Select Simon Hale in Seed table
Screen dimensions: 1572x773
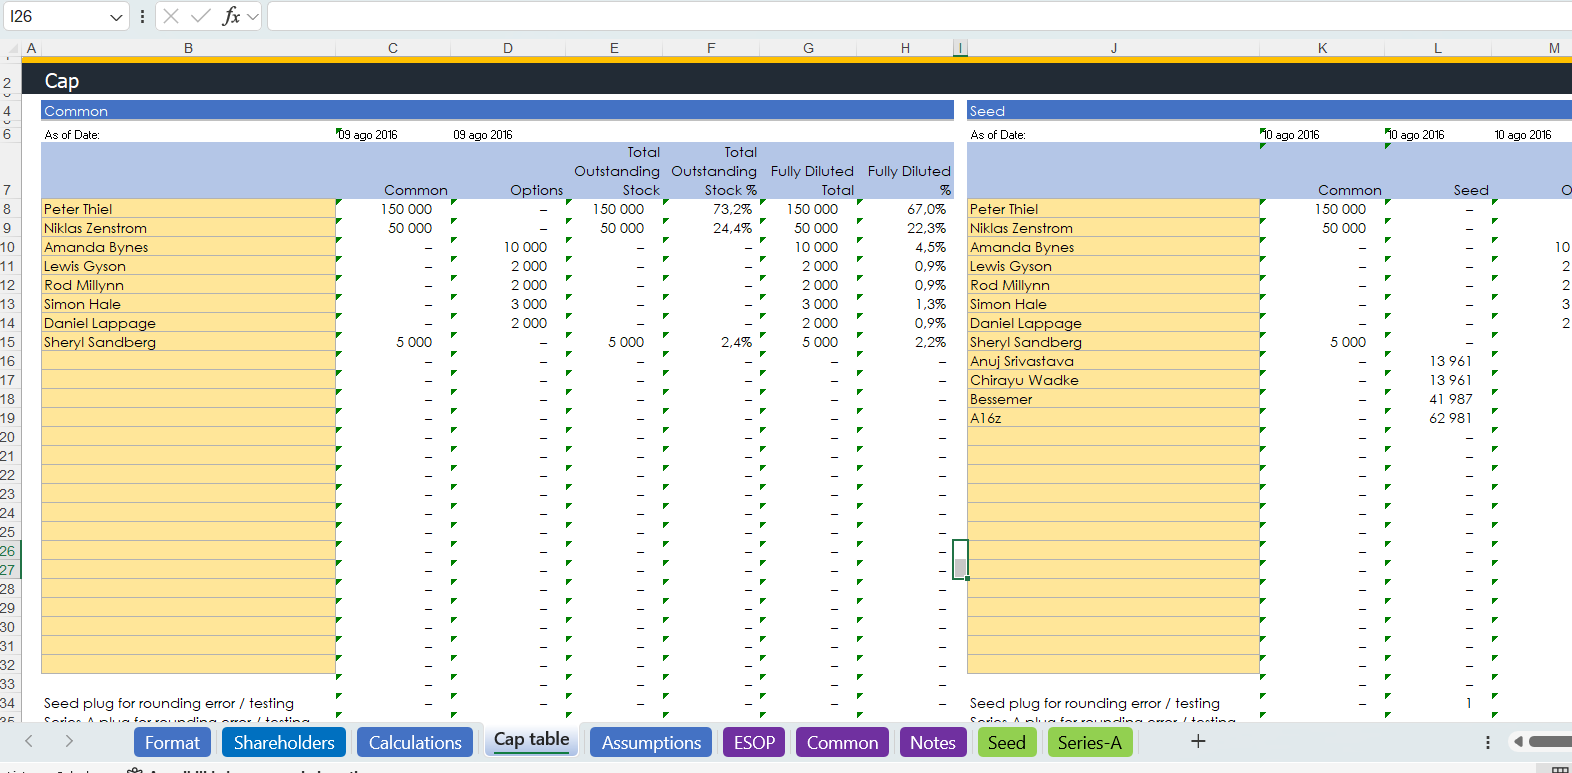coord(1113,304)
